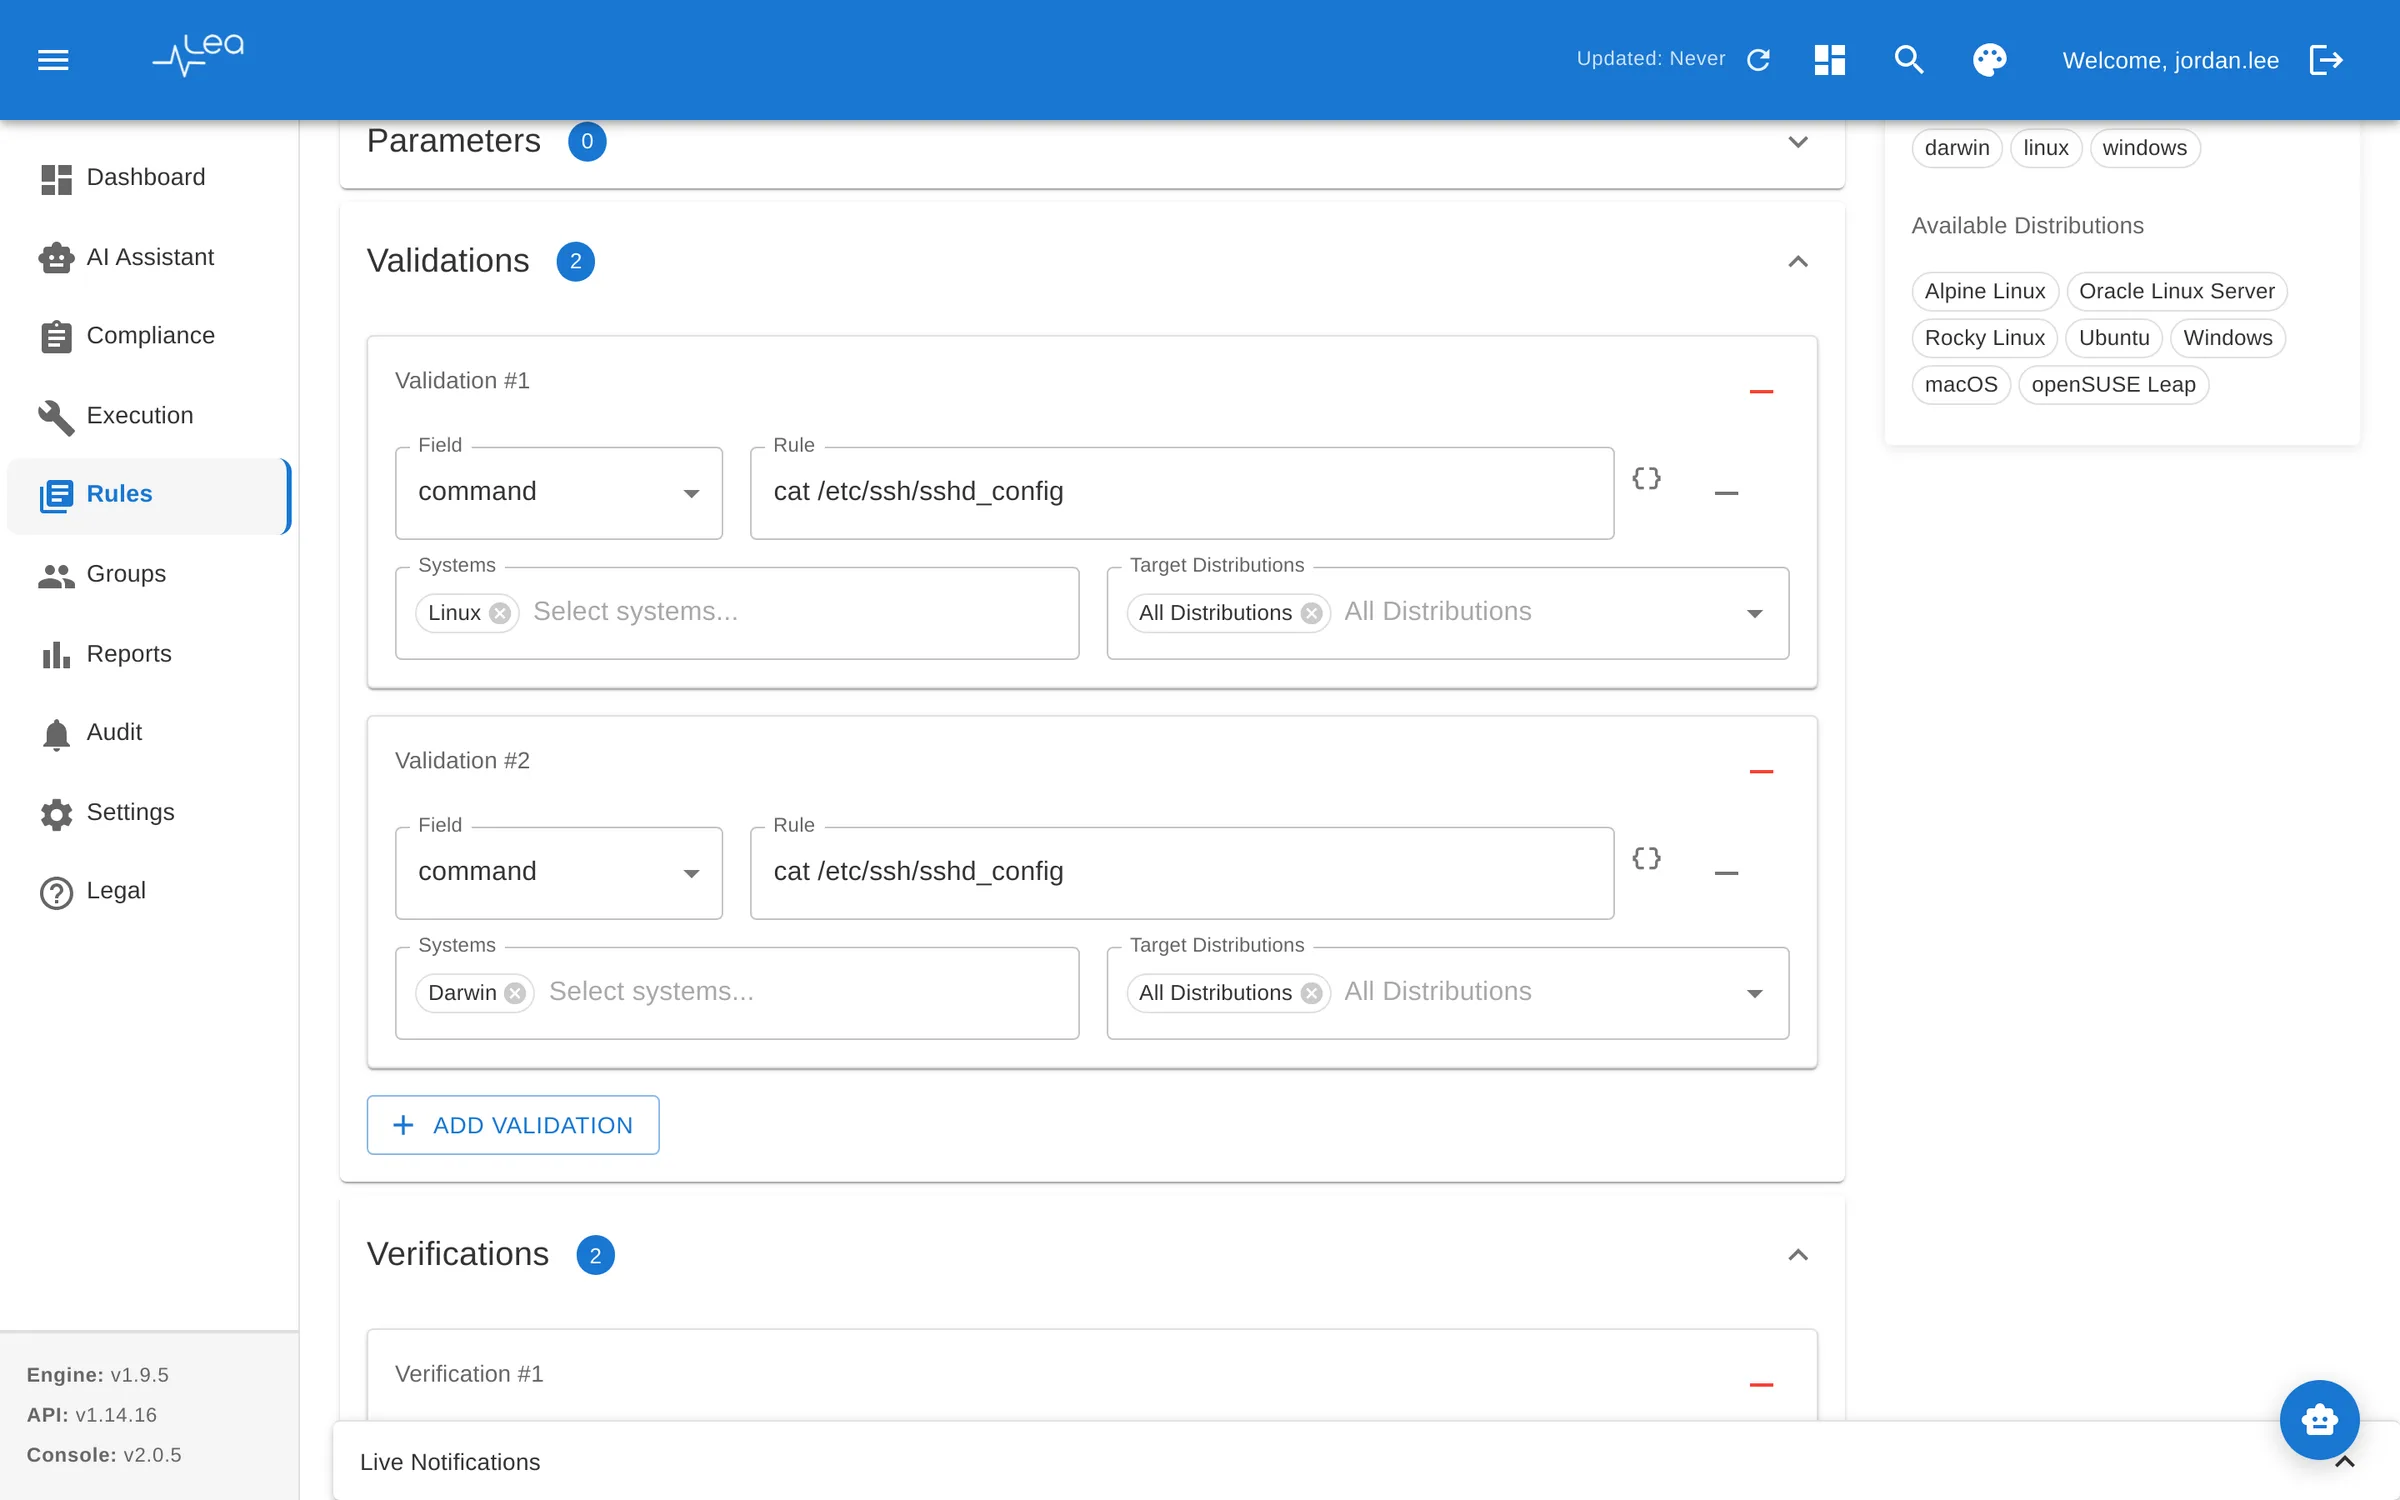
Task: Click gray minus beside Validation #2 rule field
Action: 1726,873
